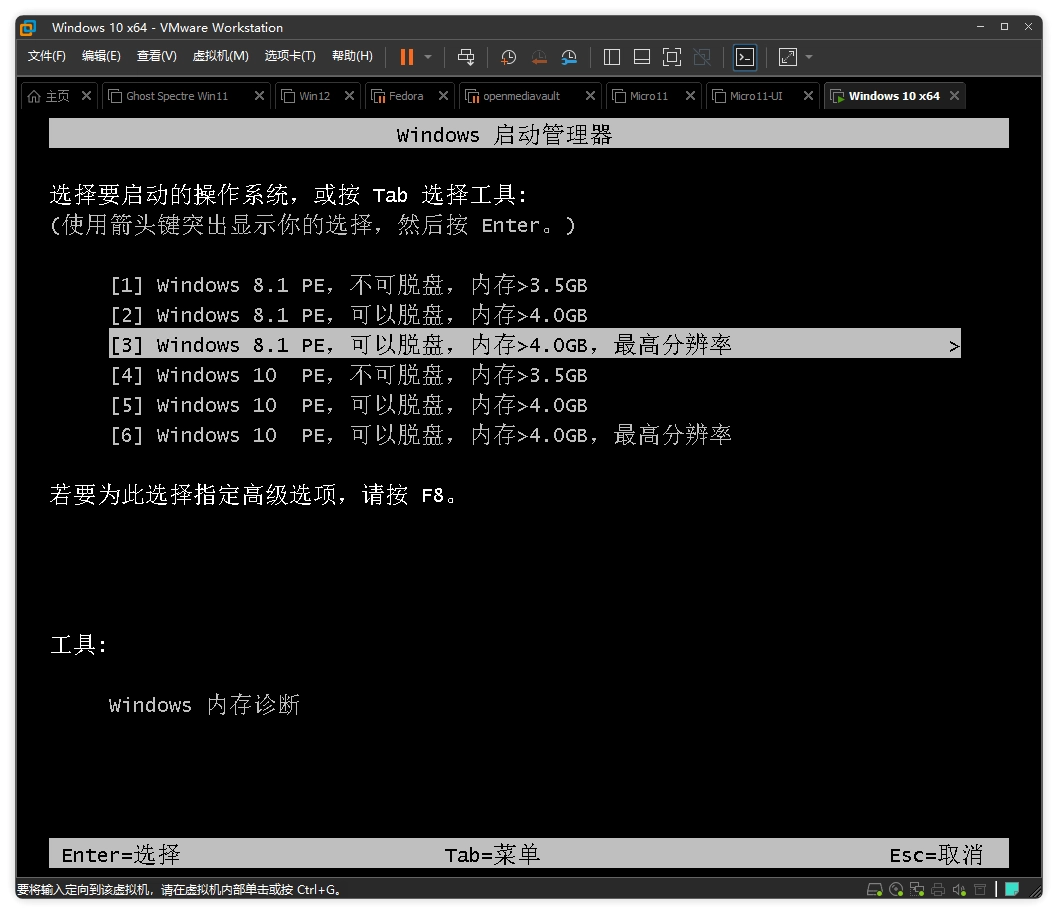Click the sound card status icon
The image size is (1058, 914).
point(959,889)
